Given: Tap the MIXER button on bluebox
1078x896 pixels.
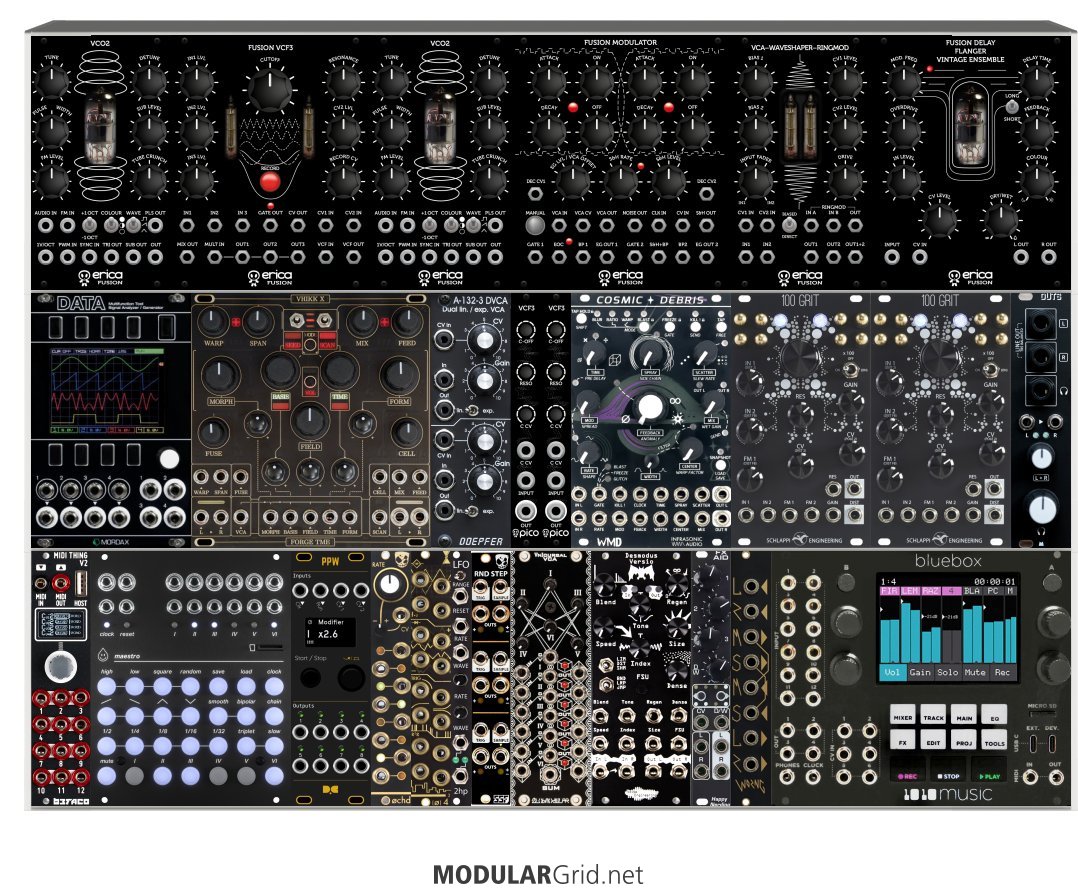Looking at the screenshot, I should coord(903,716).
